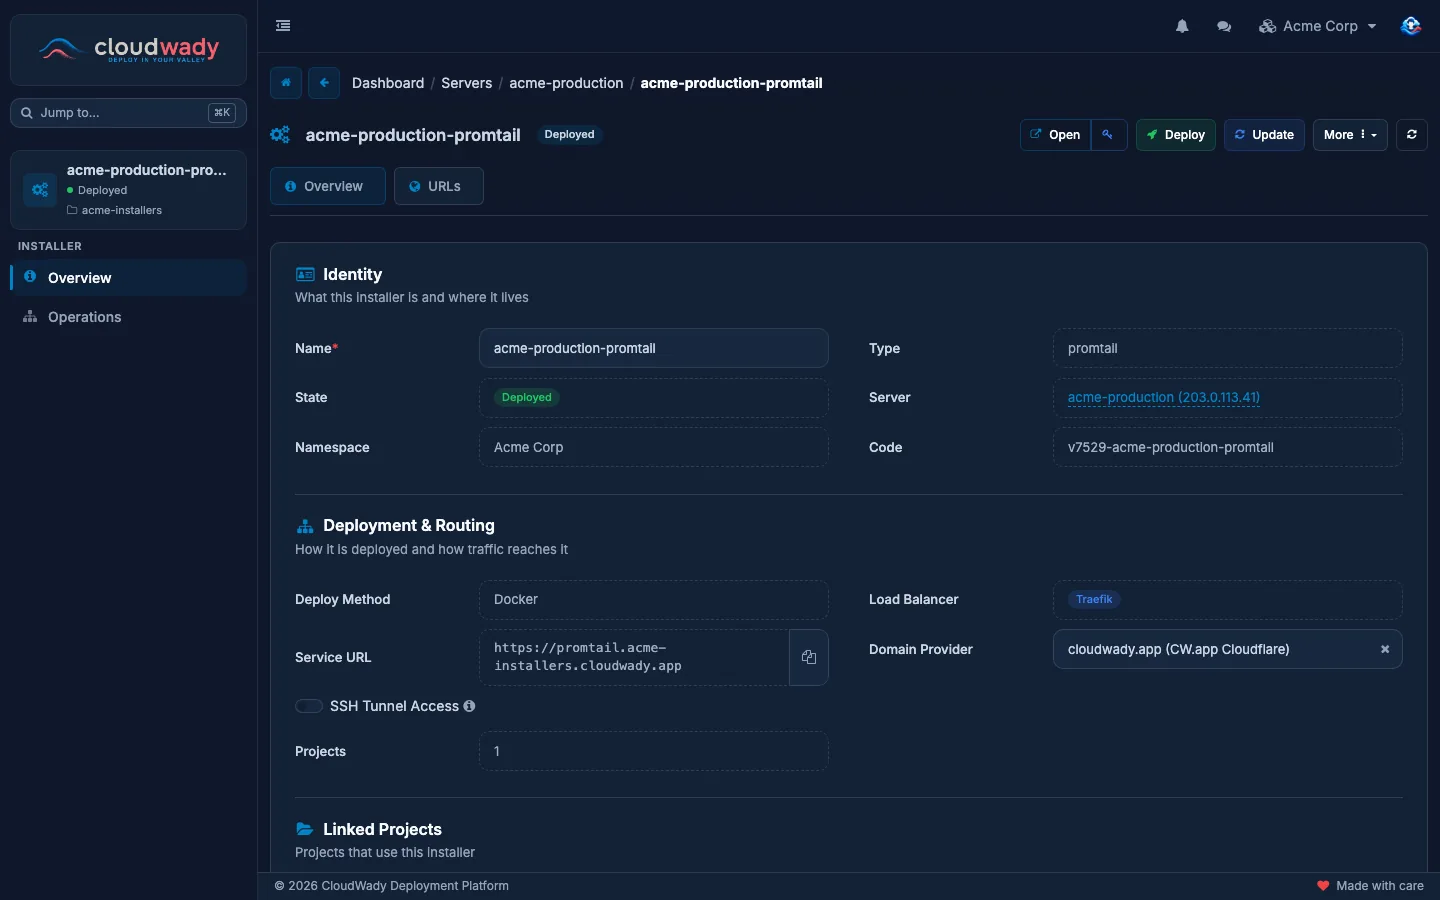This screenshot has height=900, width=1440.
Task: Click the refresh icon button
Action: [1412, 135]
